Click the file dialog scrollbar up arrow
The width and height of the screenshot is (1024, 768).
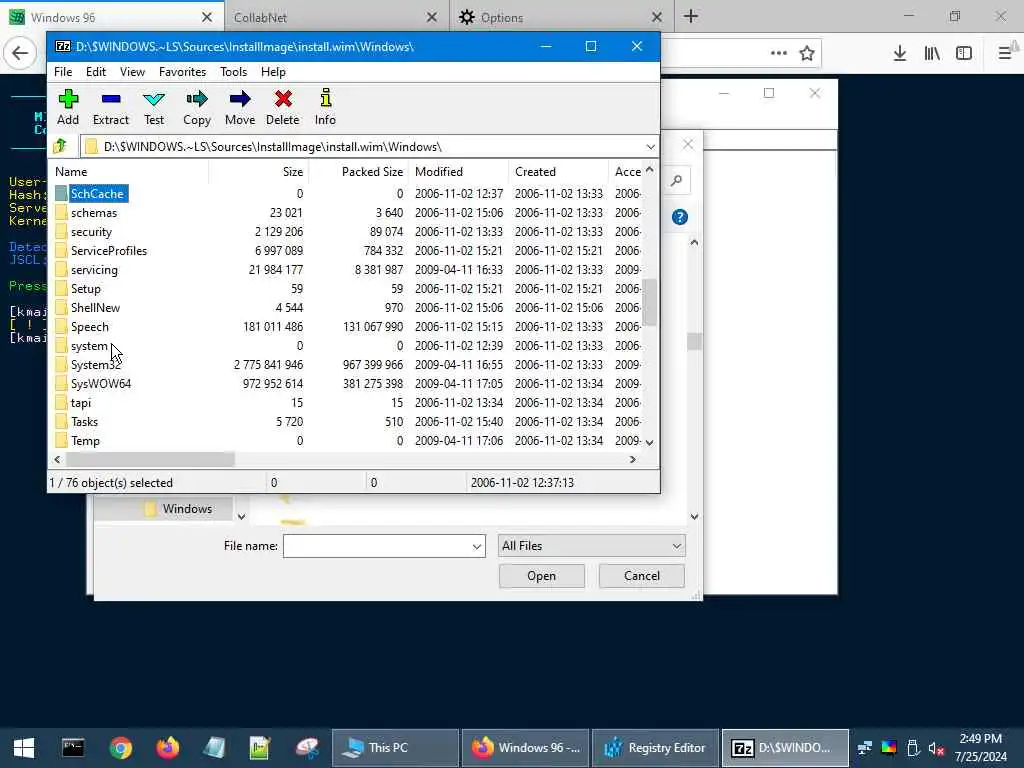[x=694, y=242]
